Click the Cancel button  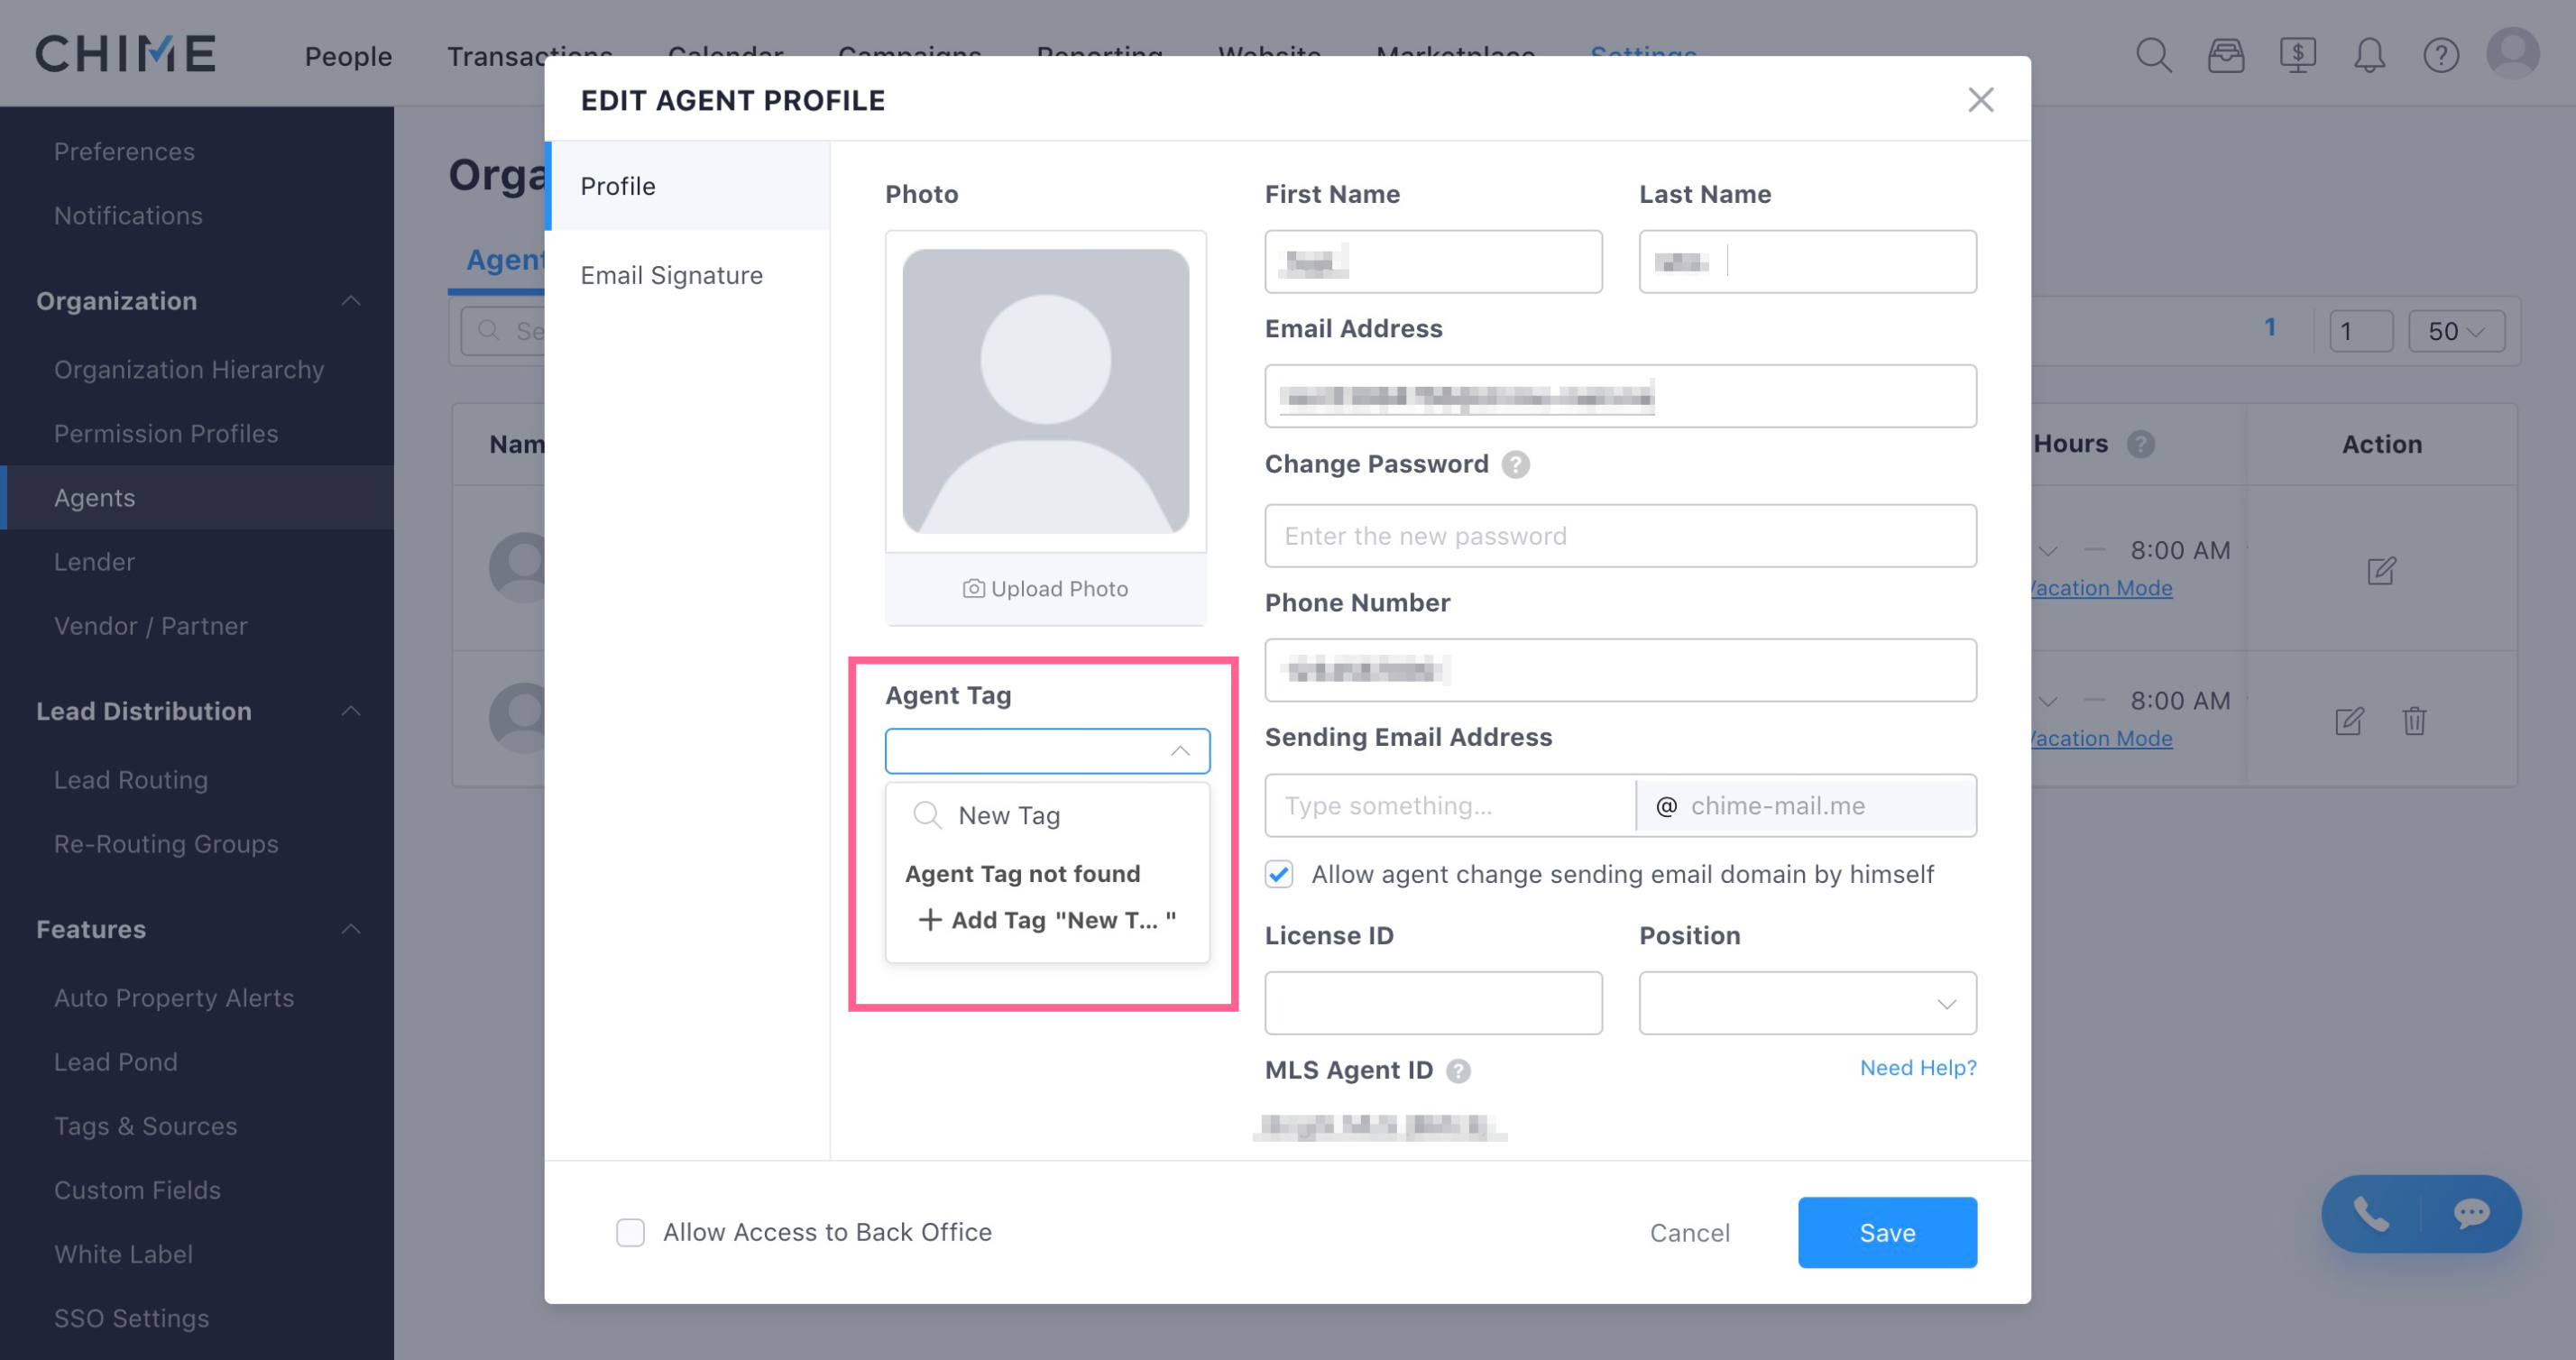point(1689,1232)
